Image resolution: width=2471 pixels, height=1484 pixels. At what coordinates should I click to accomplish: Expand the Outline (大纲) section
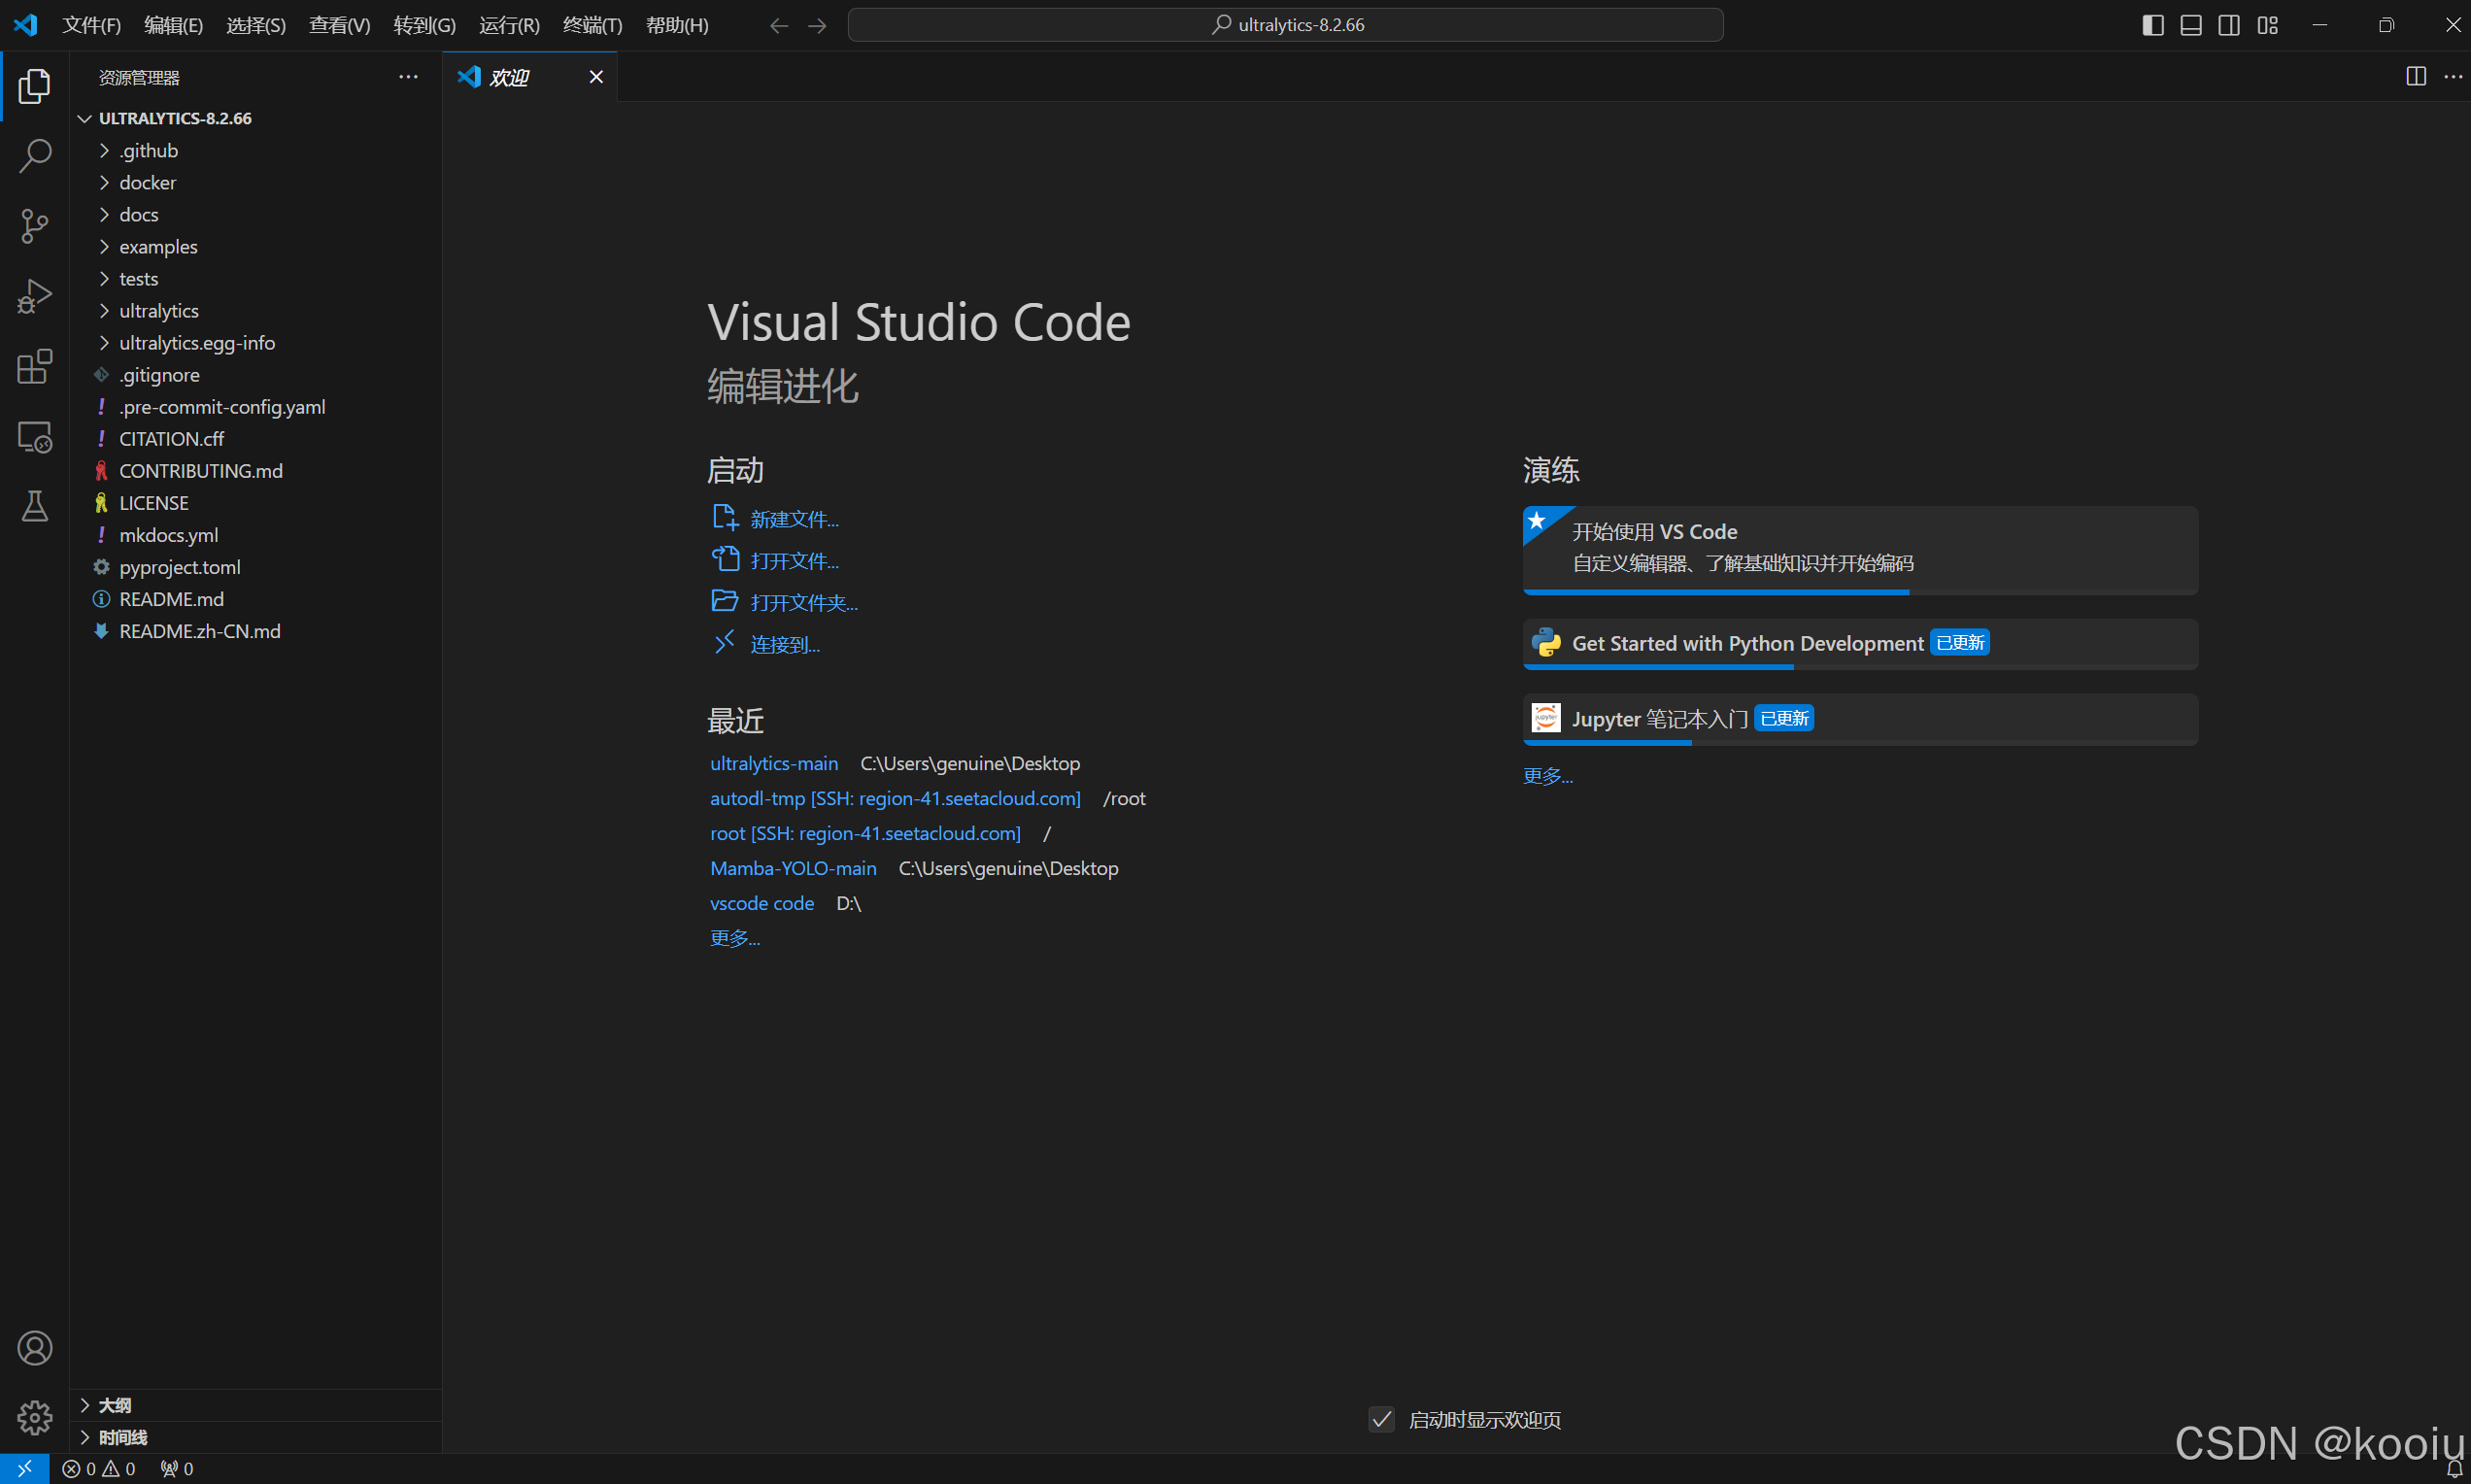click(x=115, y=1405)
